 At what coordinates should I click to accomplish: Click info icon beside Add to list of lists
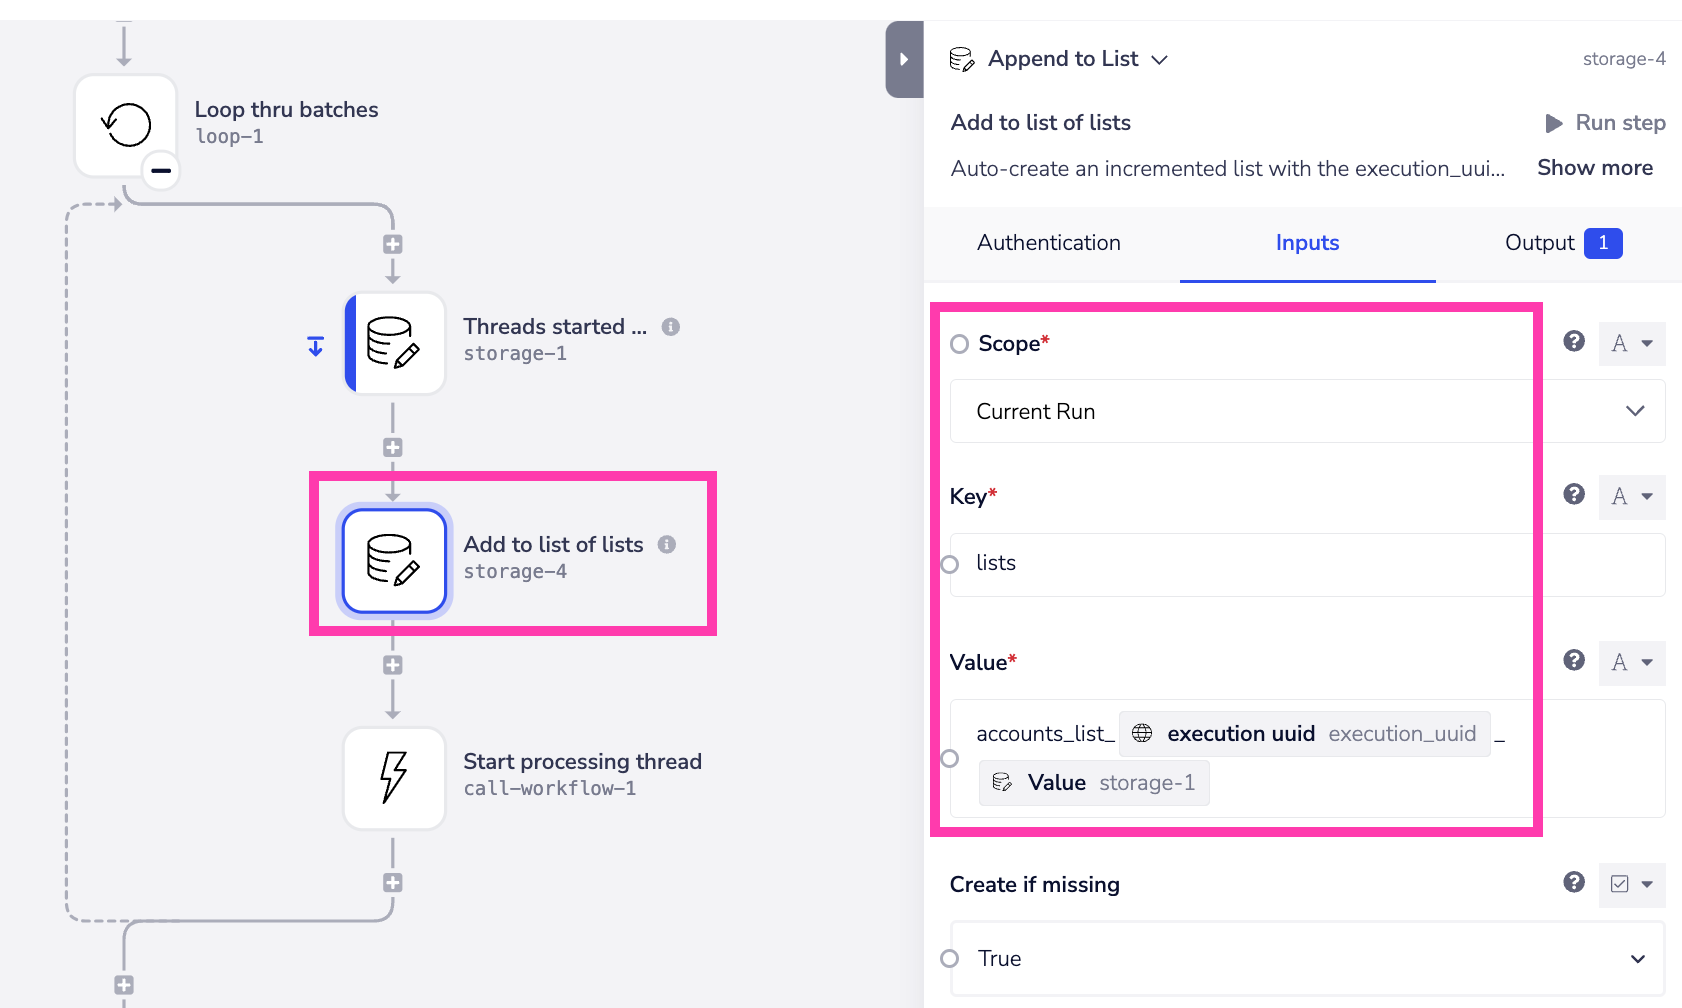pos(667,544)
